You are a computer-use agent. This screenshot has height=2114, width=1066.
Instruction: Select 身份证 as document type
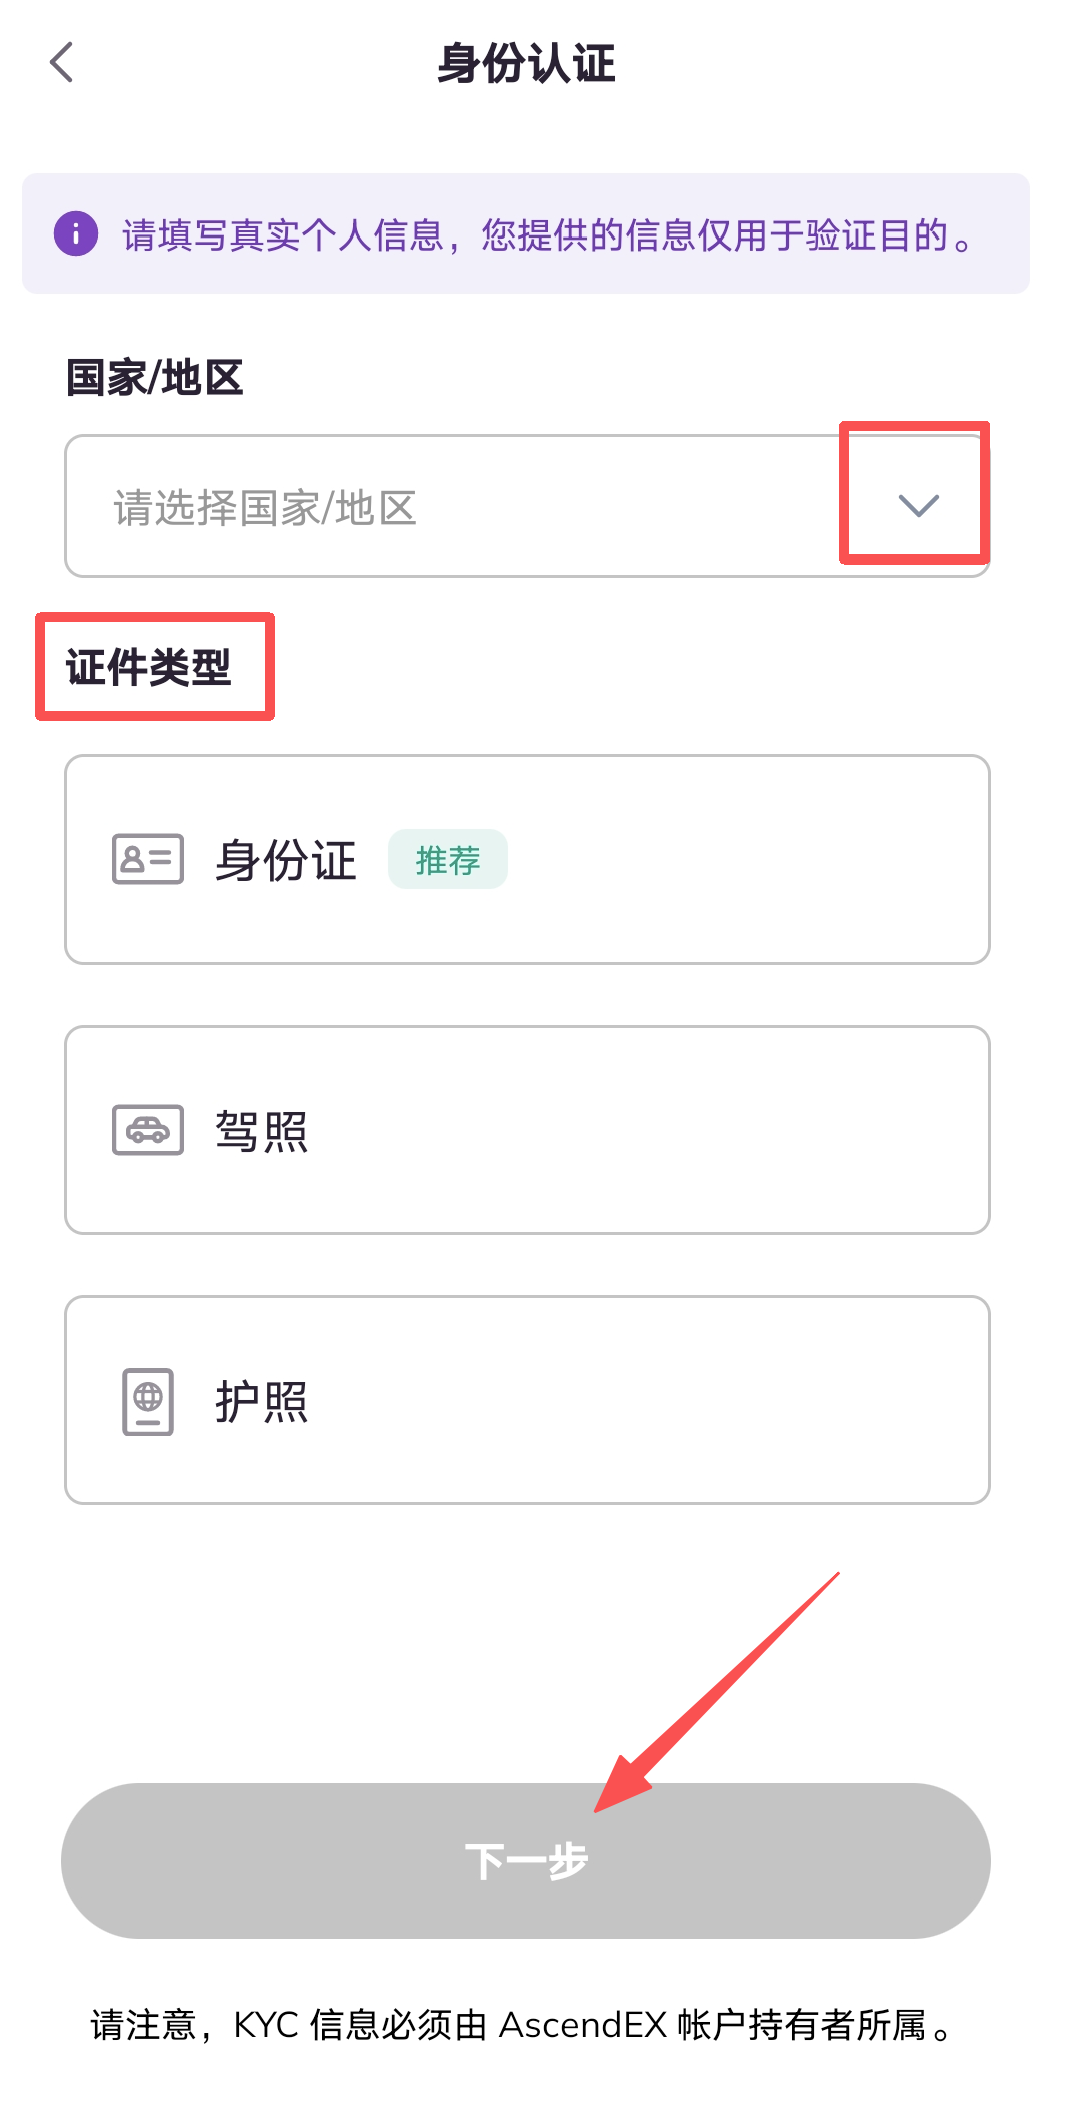527,859
